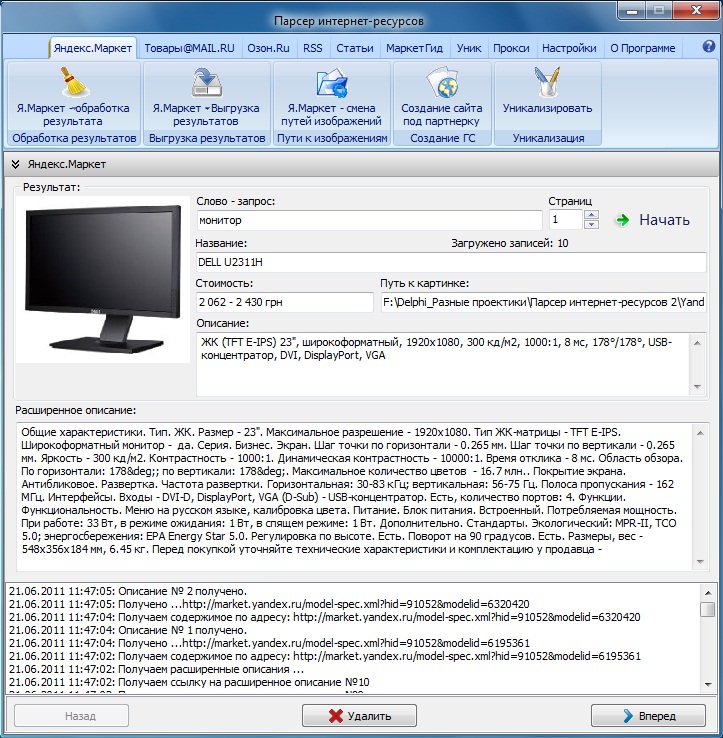Click the green arrow next to Начать
Image resolution: width=723 pixels, height=738 pixels.
click(x=623, y=220)
